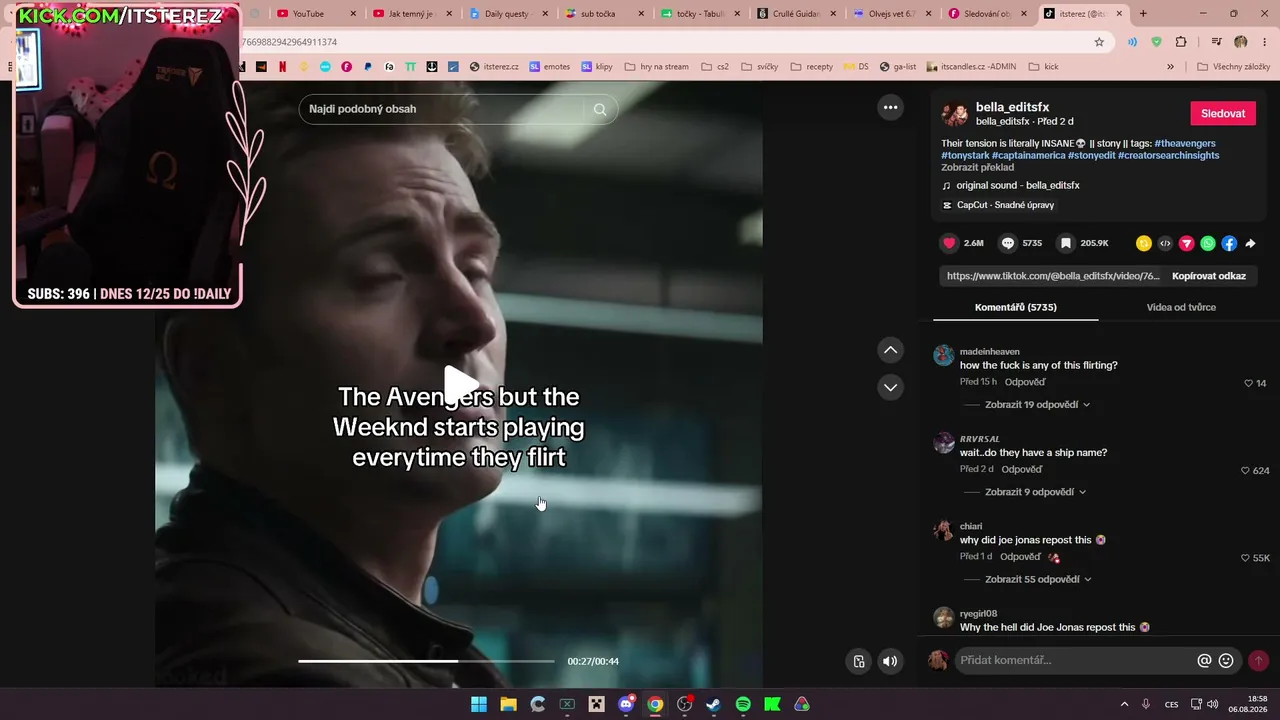Click the yellow repost icon

tap(1144, 243)
